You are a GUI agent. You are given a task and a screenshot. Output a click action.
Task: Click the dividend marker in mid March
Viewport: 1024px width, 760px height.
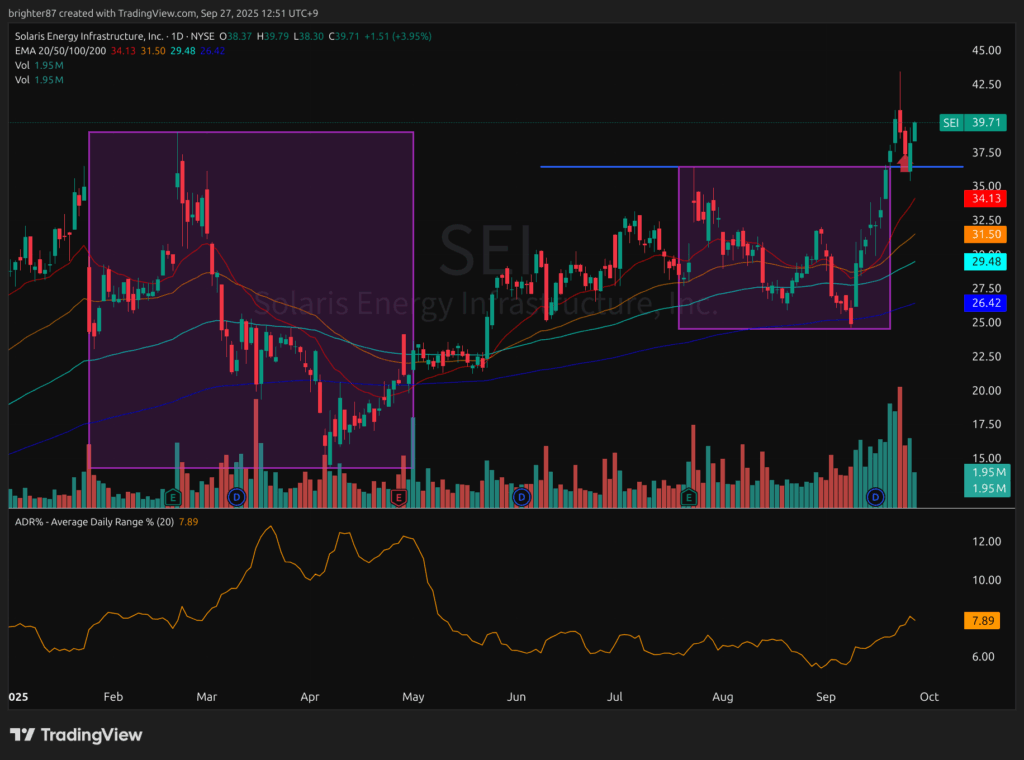point(236,498)
